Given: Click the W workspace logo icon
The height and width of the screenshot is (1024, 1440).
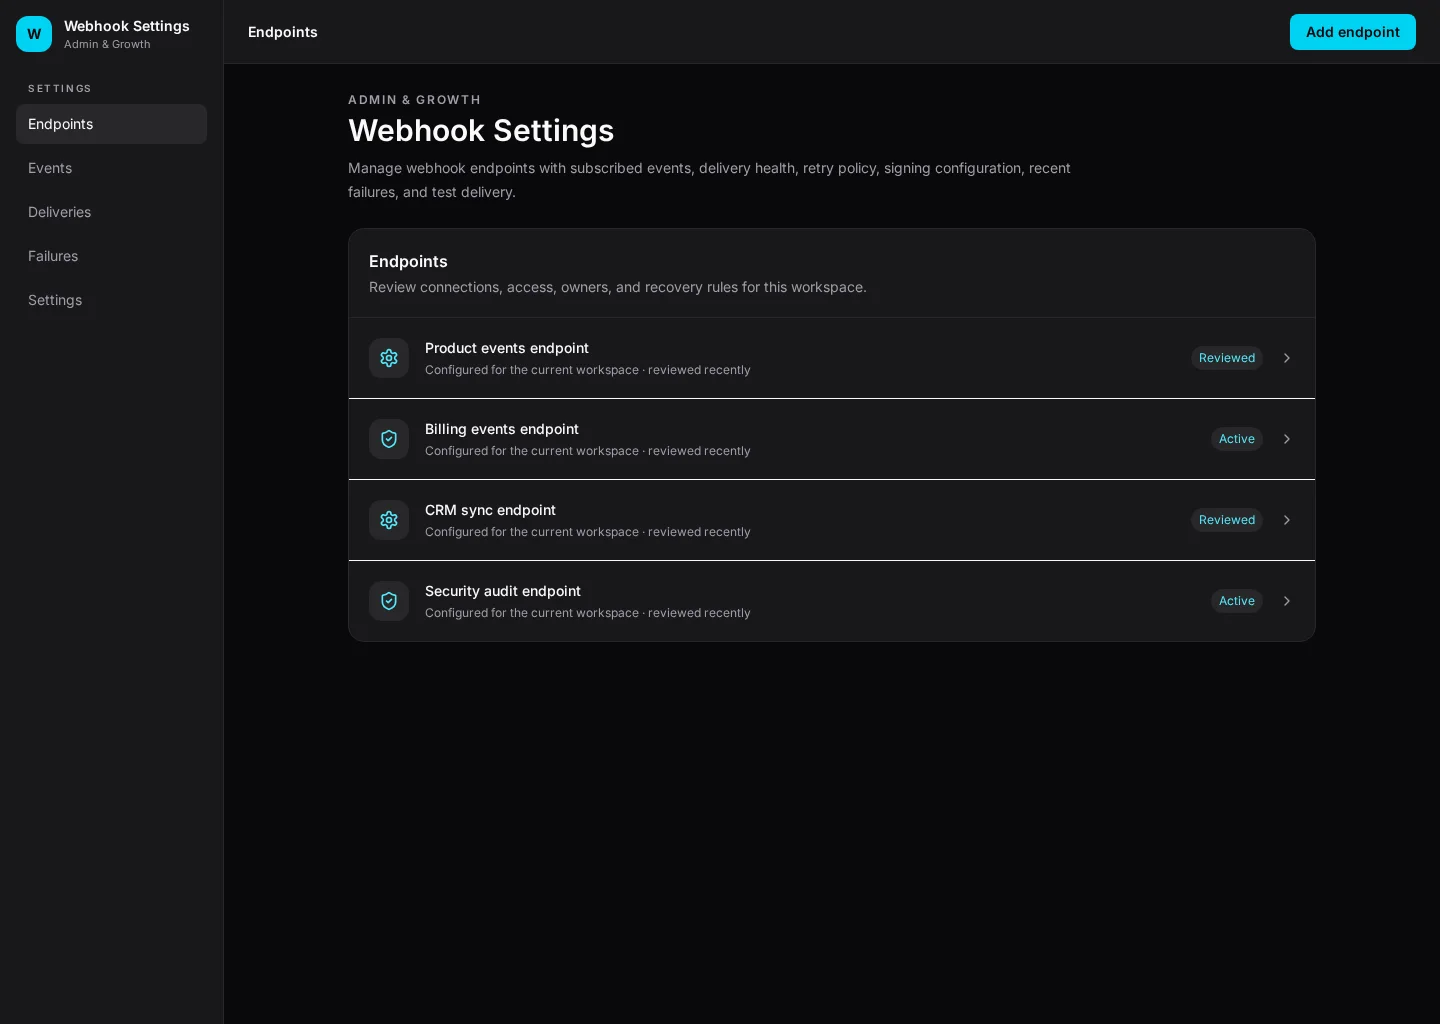Looking at the screenshot, I should [x=34, y=34].
